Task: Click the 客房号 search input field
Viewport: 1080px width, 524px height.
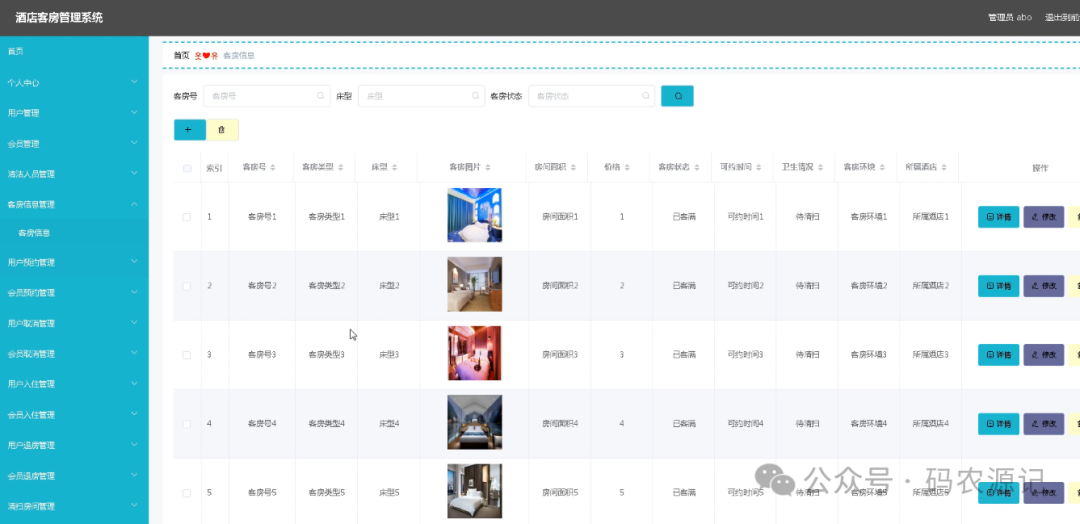Action: pos(267,96)
